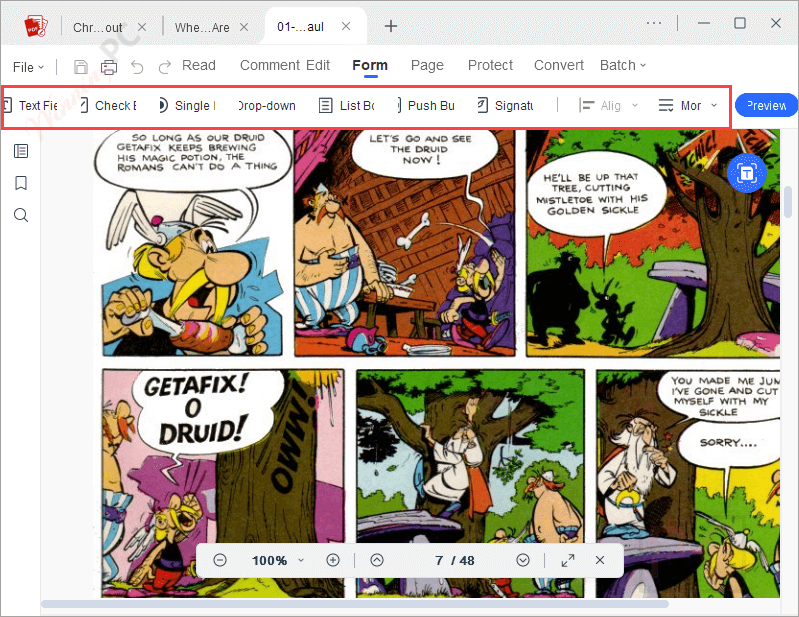Select the '01-...aul' document tab
This screenshot has height=617, width=799.
(301, 27)
